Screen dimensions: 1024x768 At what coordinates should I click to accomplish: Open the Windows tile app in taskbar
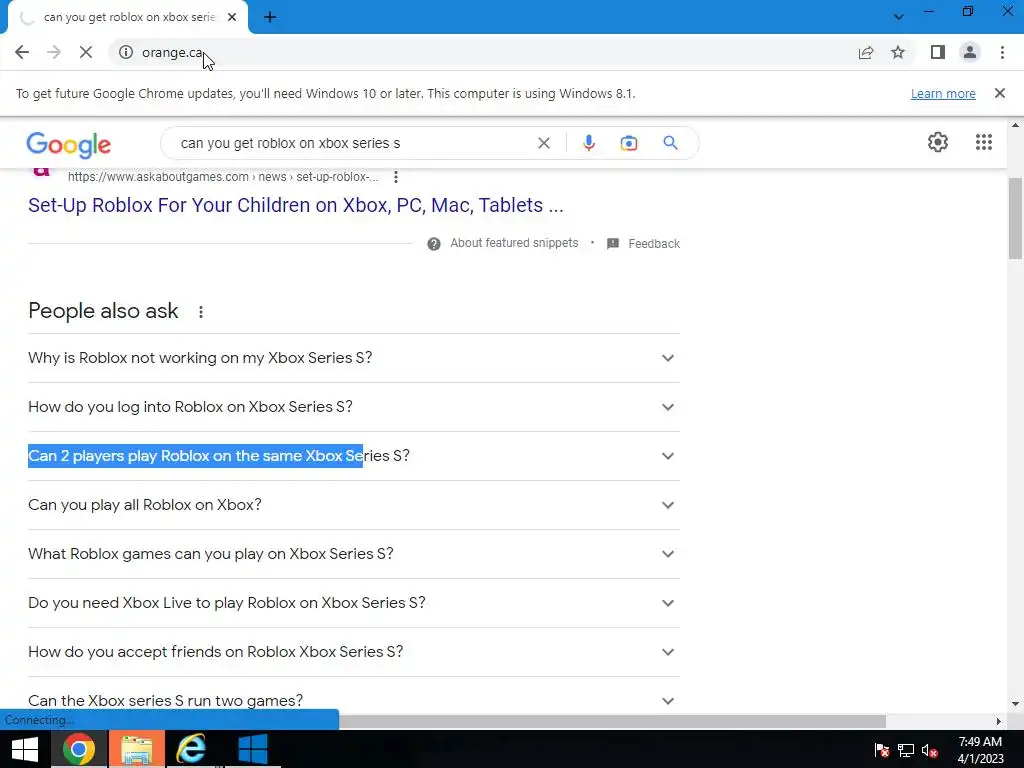click(253, 749)
